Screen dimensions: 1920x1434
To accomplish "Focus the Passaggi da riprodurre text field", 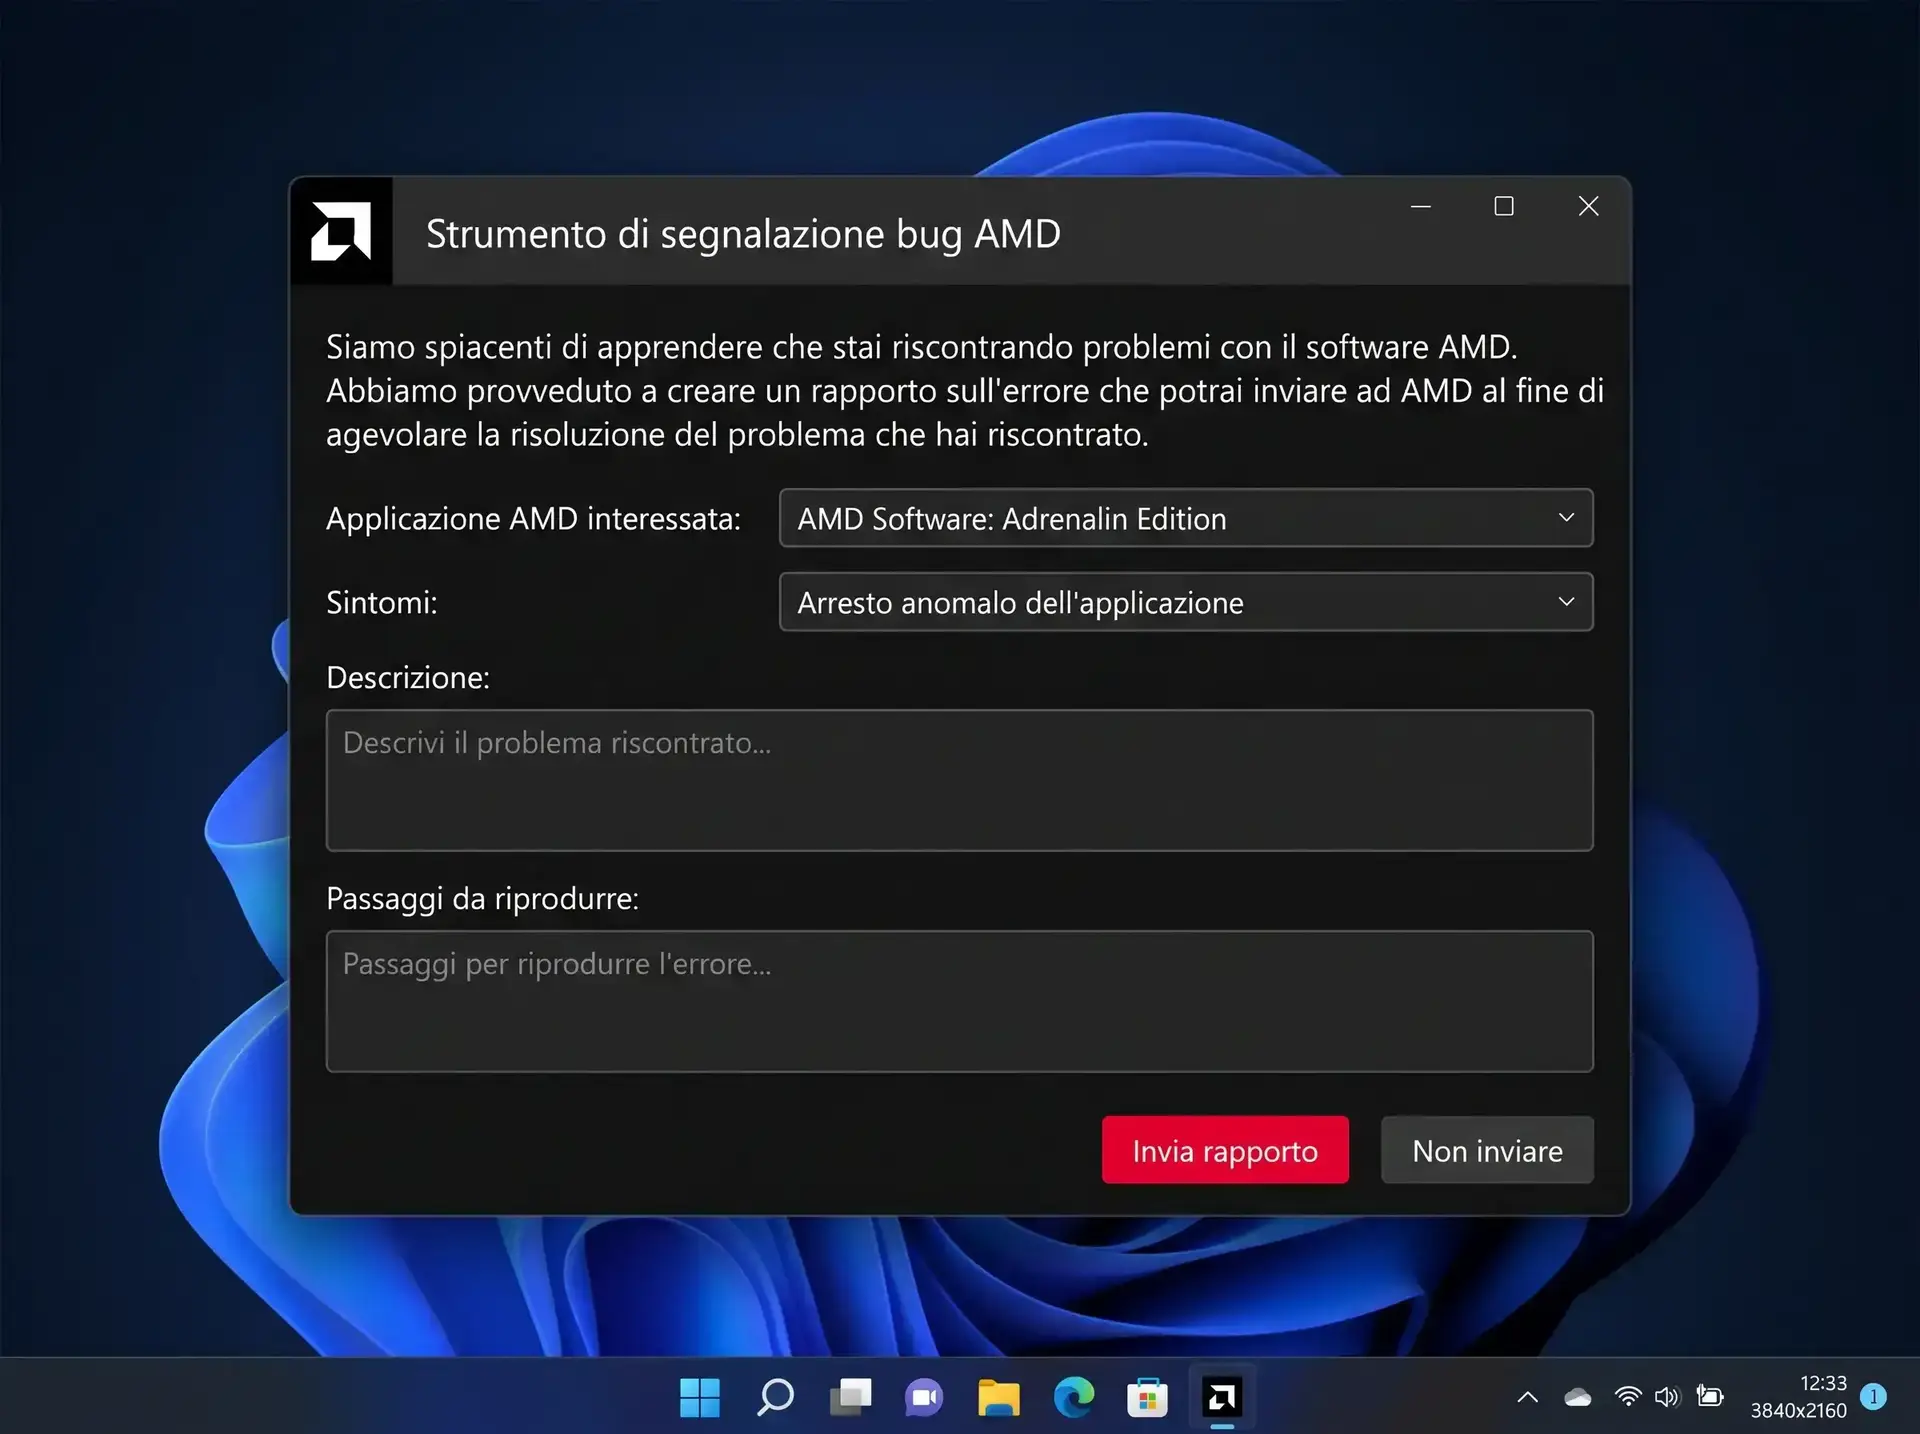I will pyautogui.click(x=960, y=1001).
